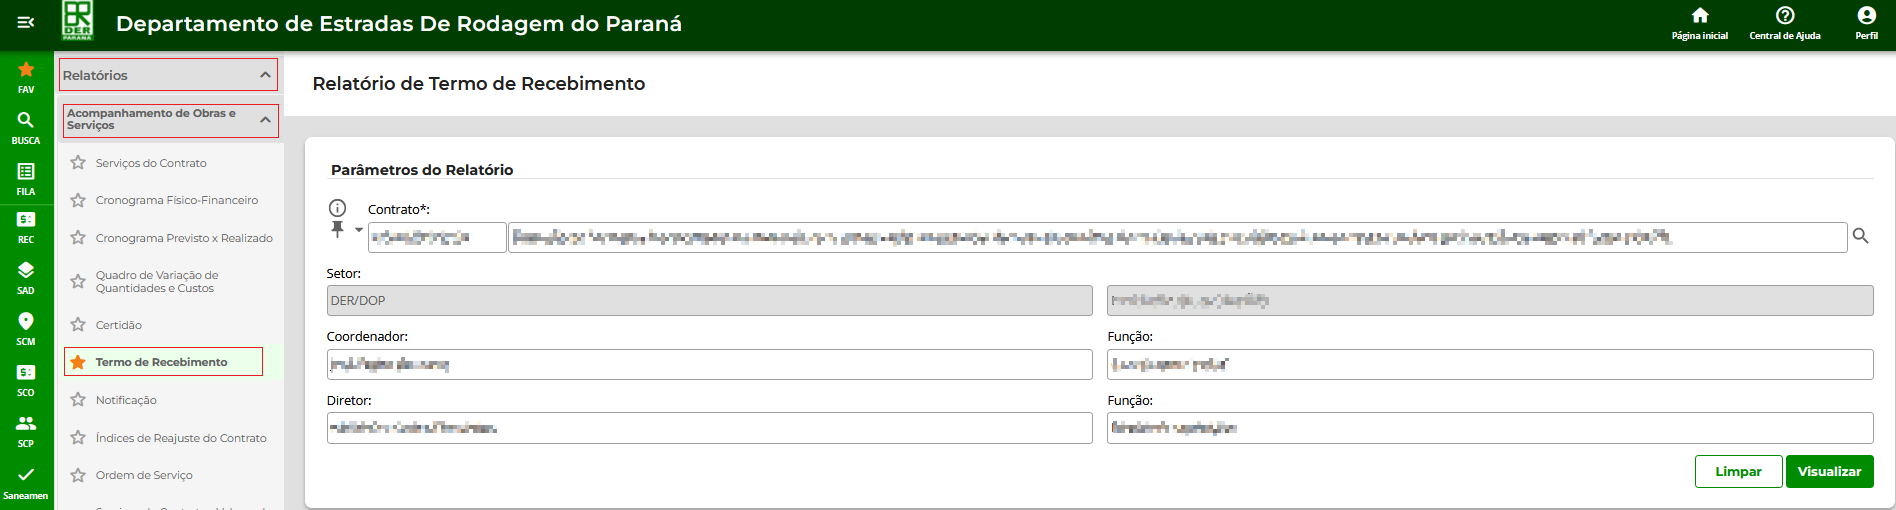Click into the Coordenador input field

tap(709, 364)
